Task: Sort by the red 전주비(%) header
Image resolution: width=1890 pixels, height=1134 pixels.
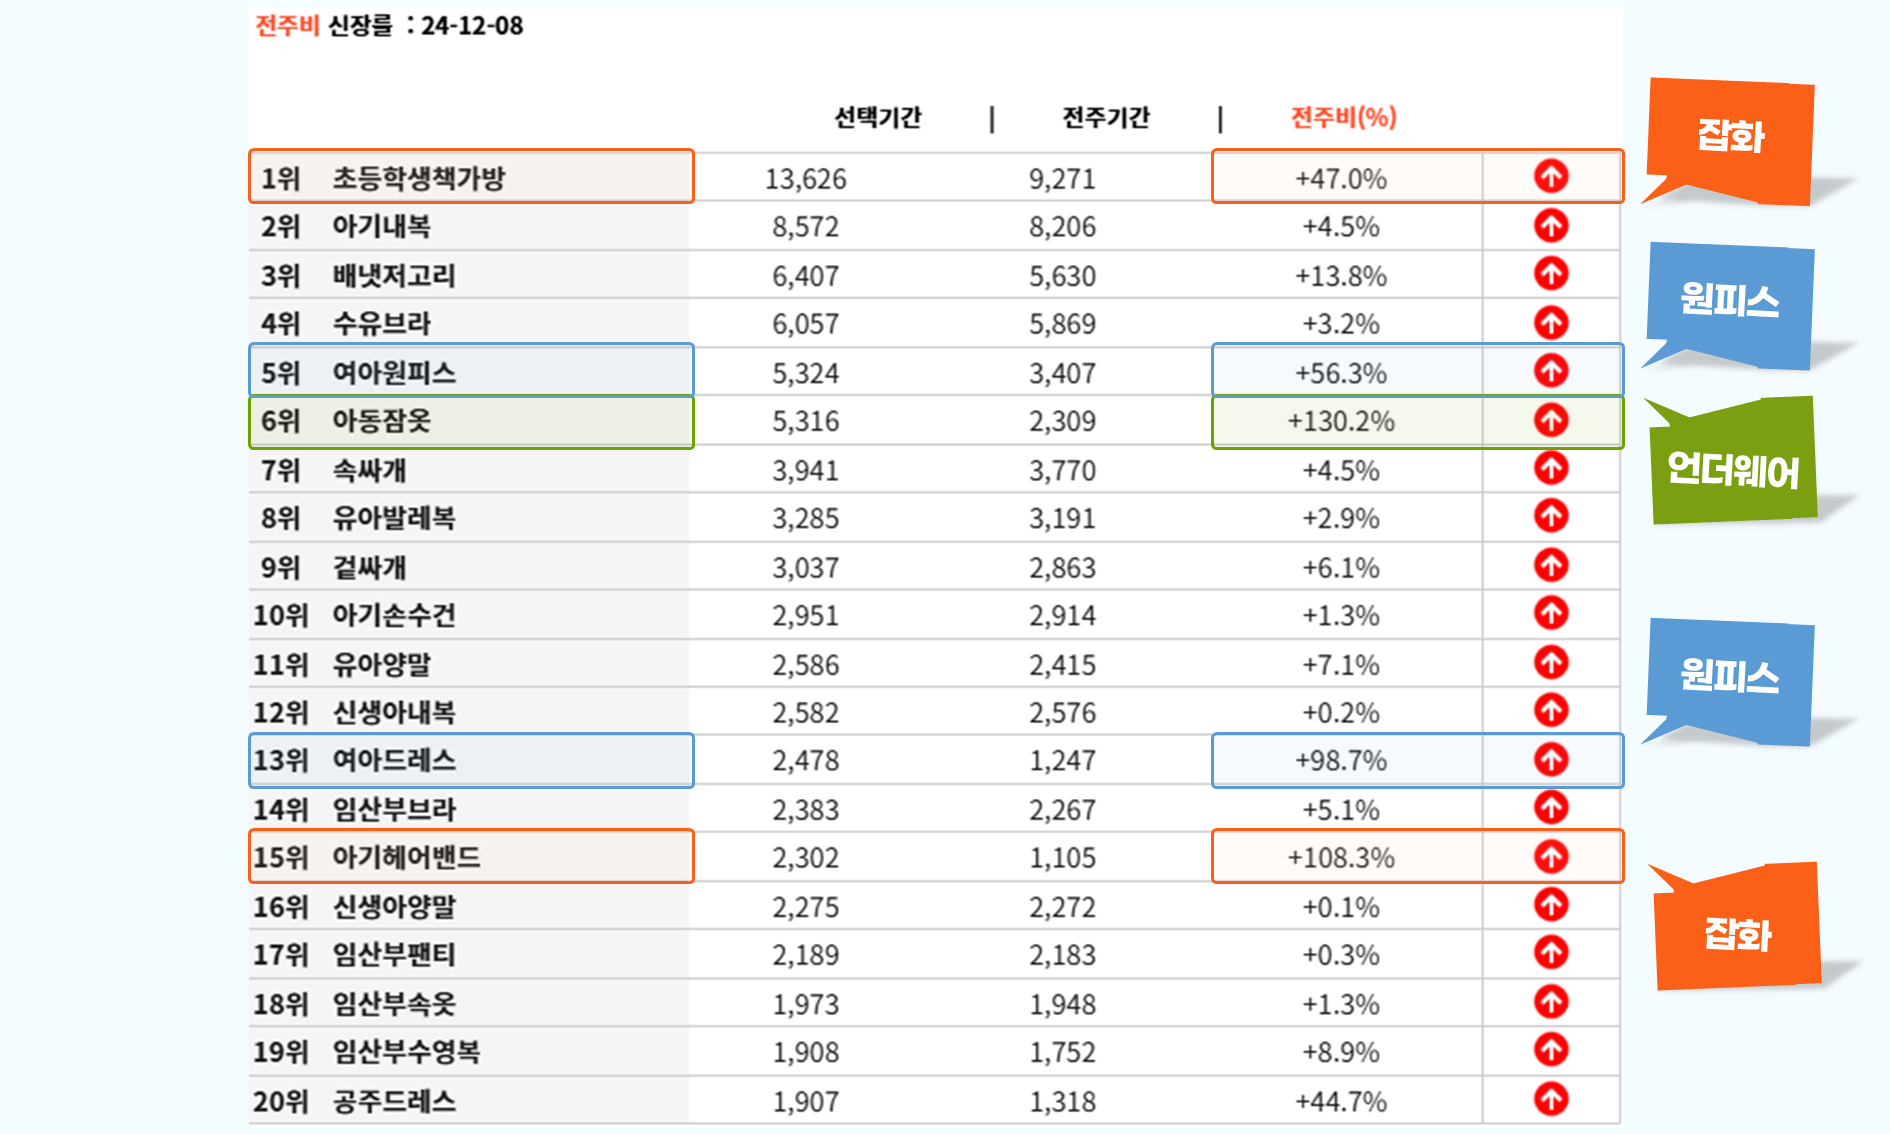Action: click(1343, 118)
